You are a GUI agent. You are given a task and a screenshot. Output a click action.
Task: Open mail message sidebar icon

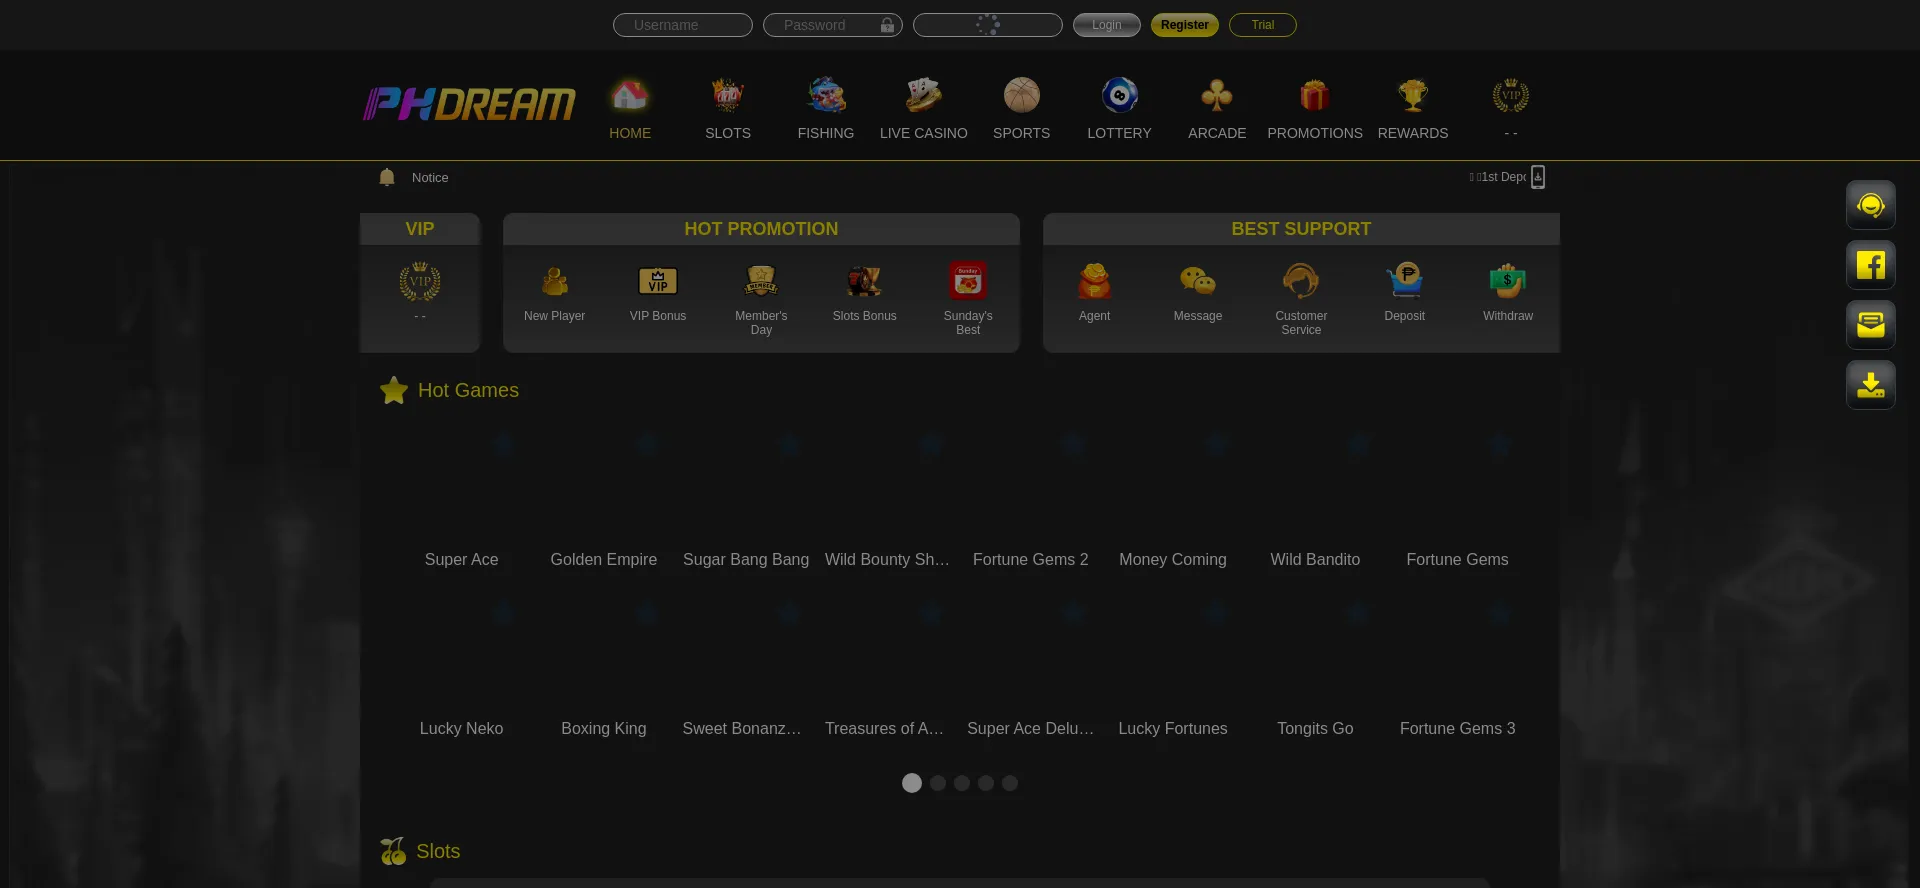(1871, 325)
